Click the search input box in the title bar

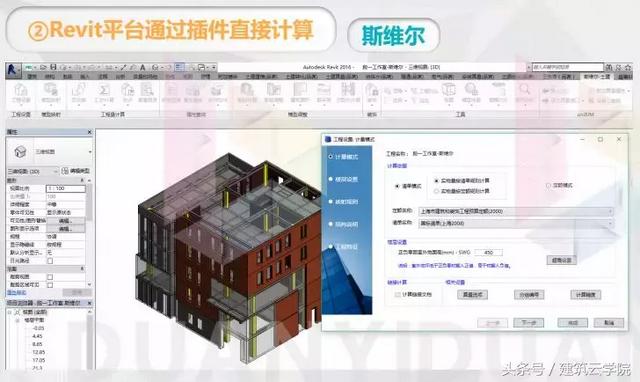pyautogui.click(x=568, y=67)
